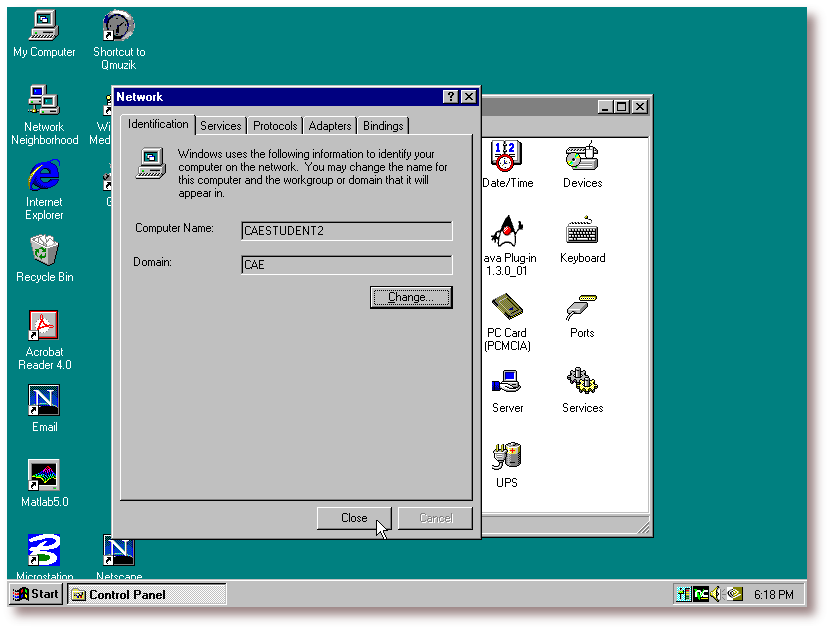The image size is (830, 630).
Task: Open My Computer desktop icon
Action: pos(44,26)
